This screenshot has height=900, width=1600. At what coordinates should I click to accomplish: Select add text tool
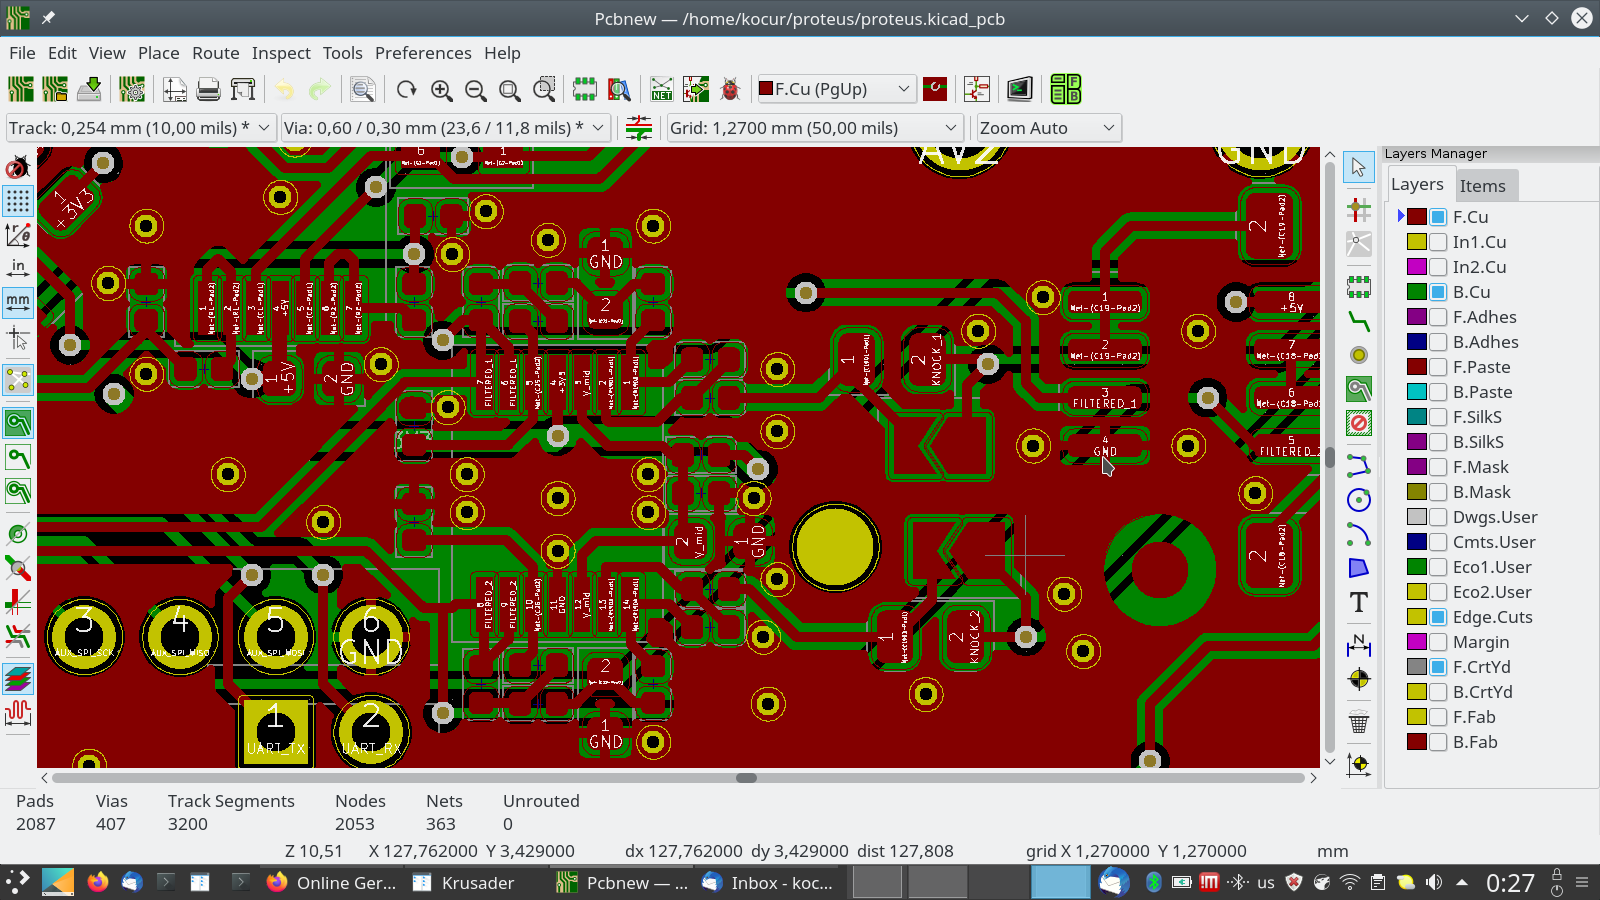coord(1358,602)
